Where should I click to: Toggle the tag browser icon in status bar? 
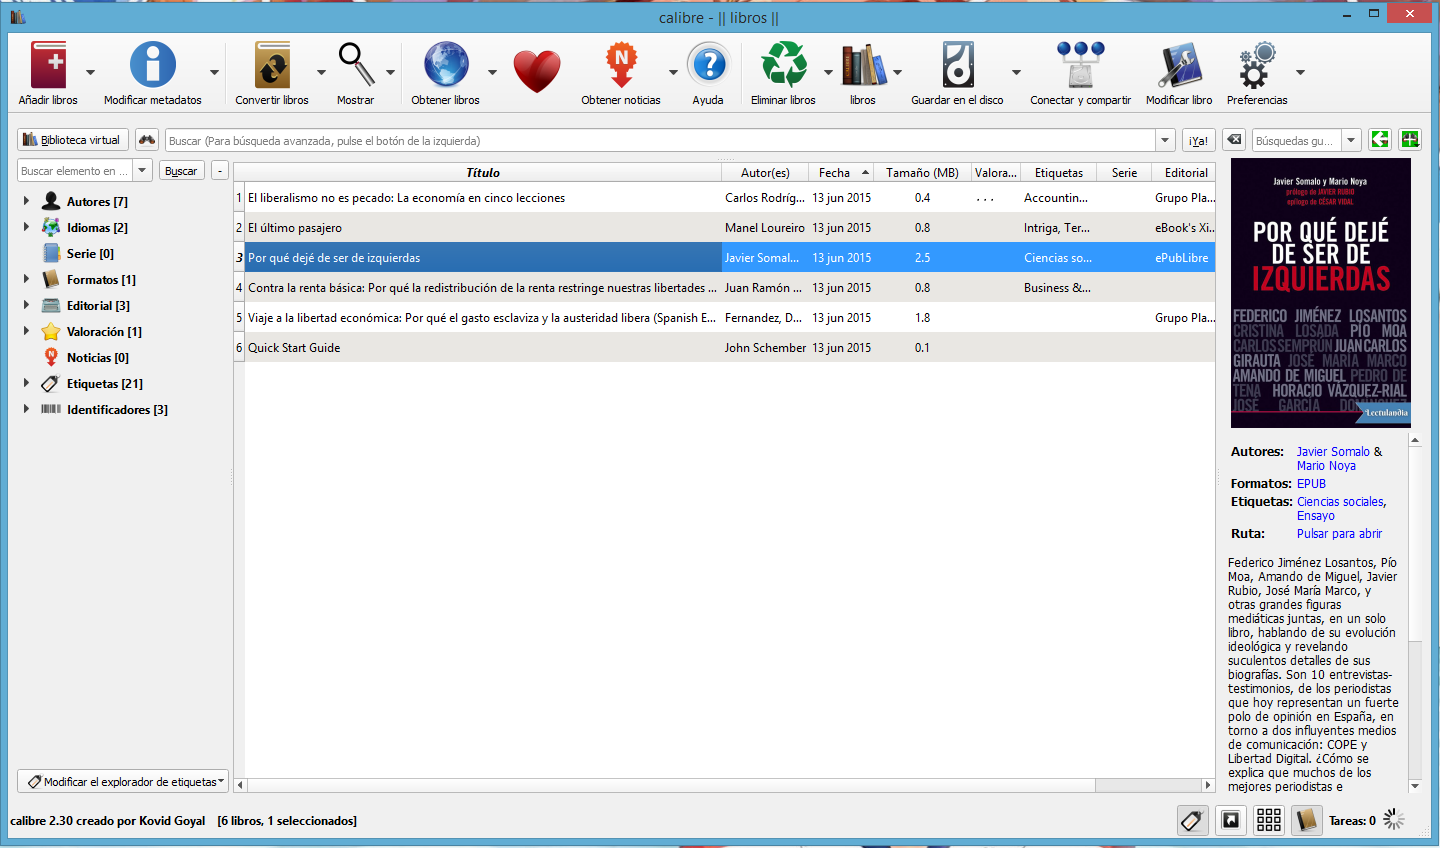1192,821
